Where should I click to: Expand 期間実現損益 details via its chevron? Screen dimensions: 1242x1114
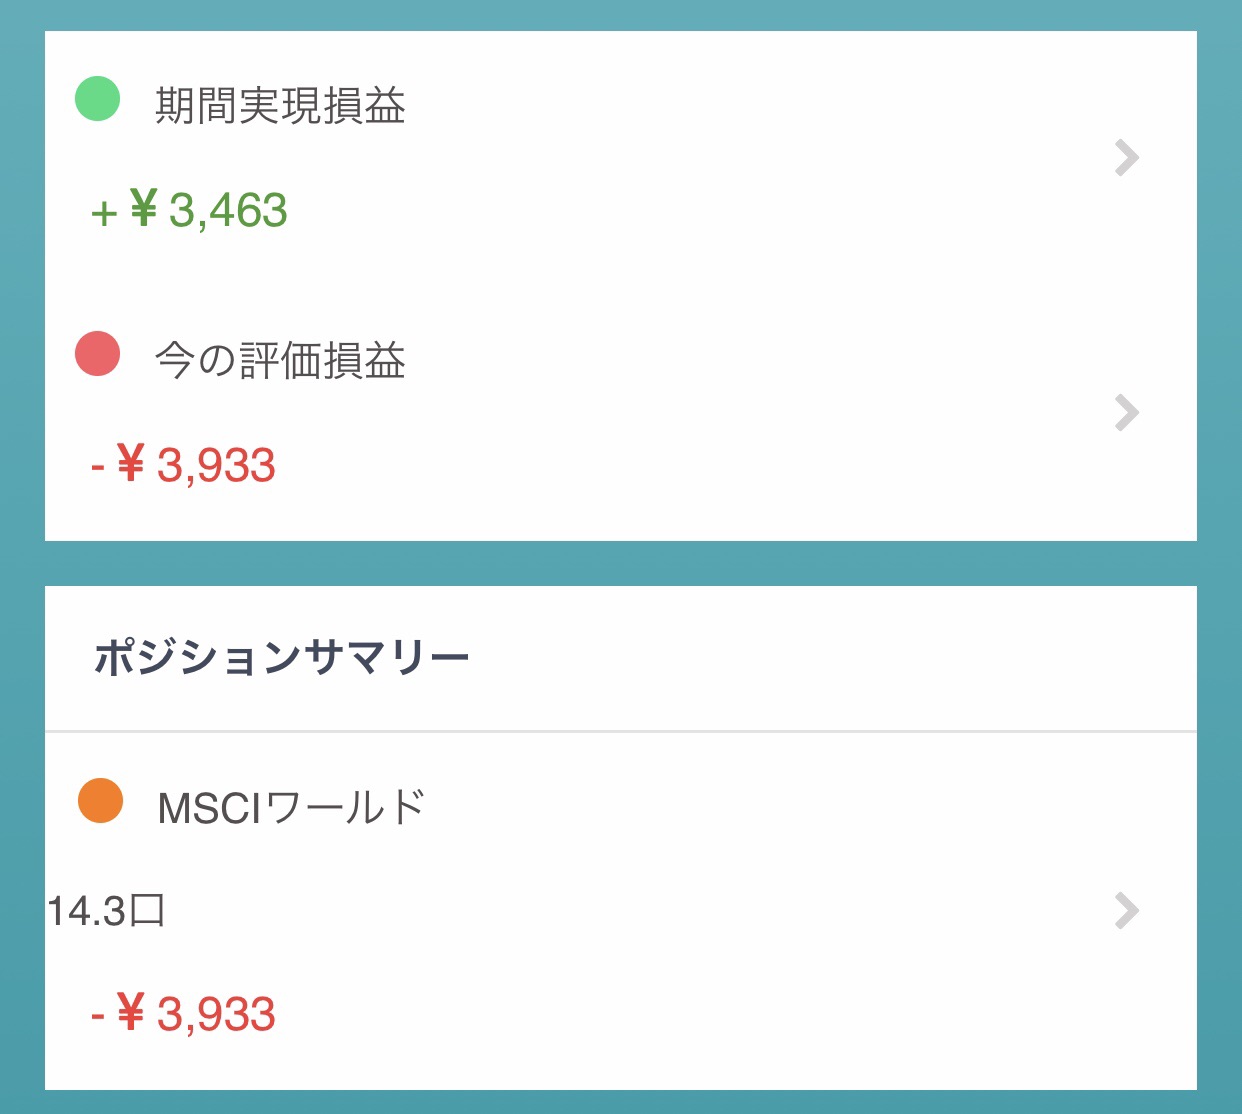[x=1127, y=158]
